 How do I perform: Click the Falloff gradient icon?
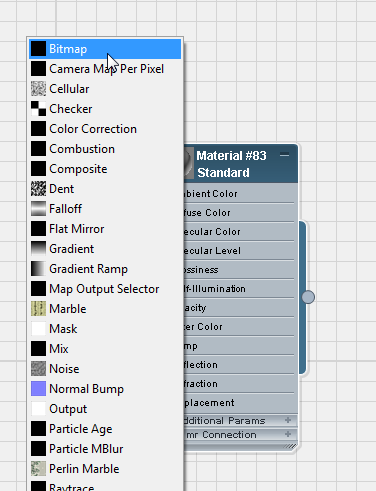38,209
